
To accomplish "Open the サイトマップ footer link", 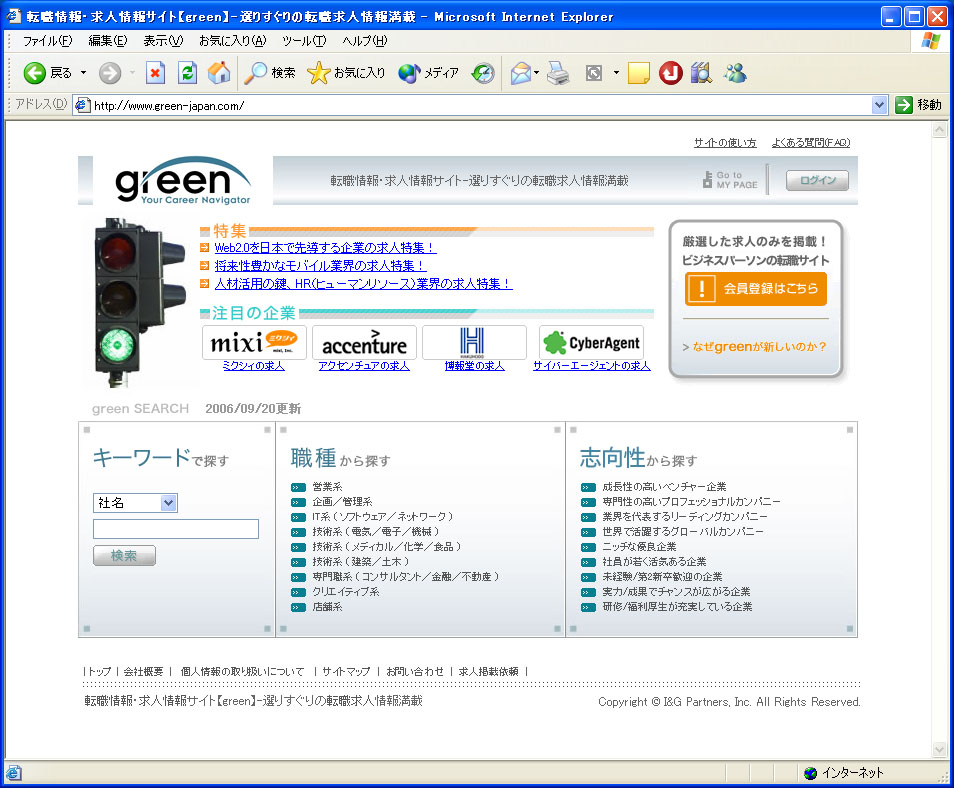I will 346,671.
